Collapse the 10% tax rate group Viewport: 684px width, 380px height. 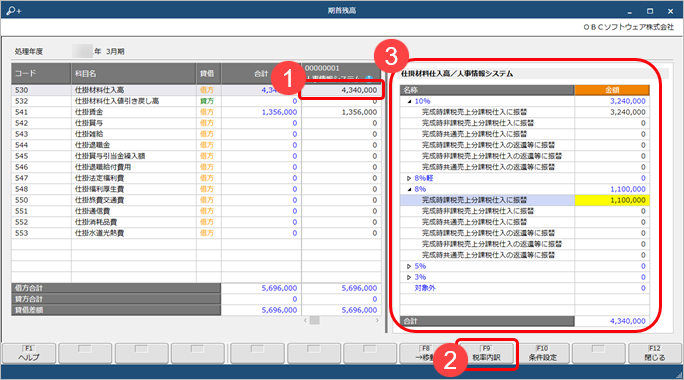click(x=409, y=101)
